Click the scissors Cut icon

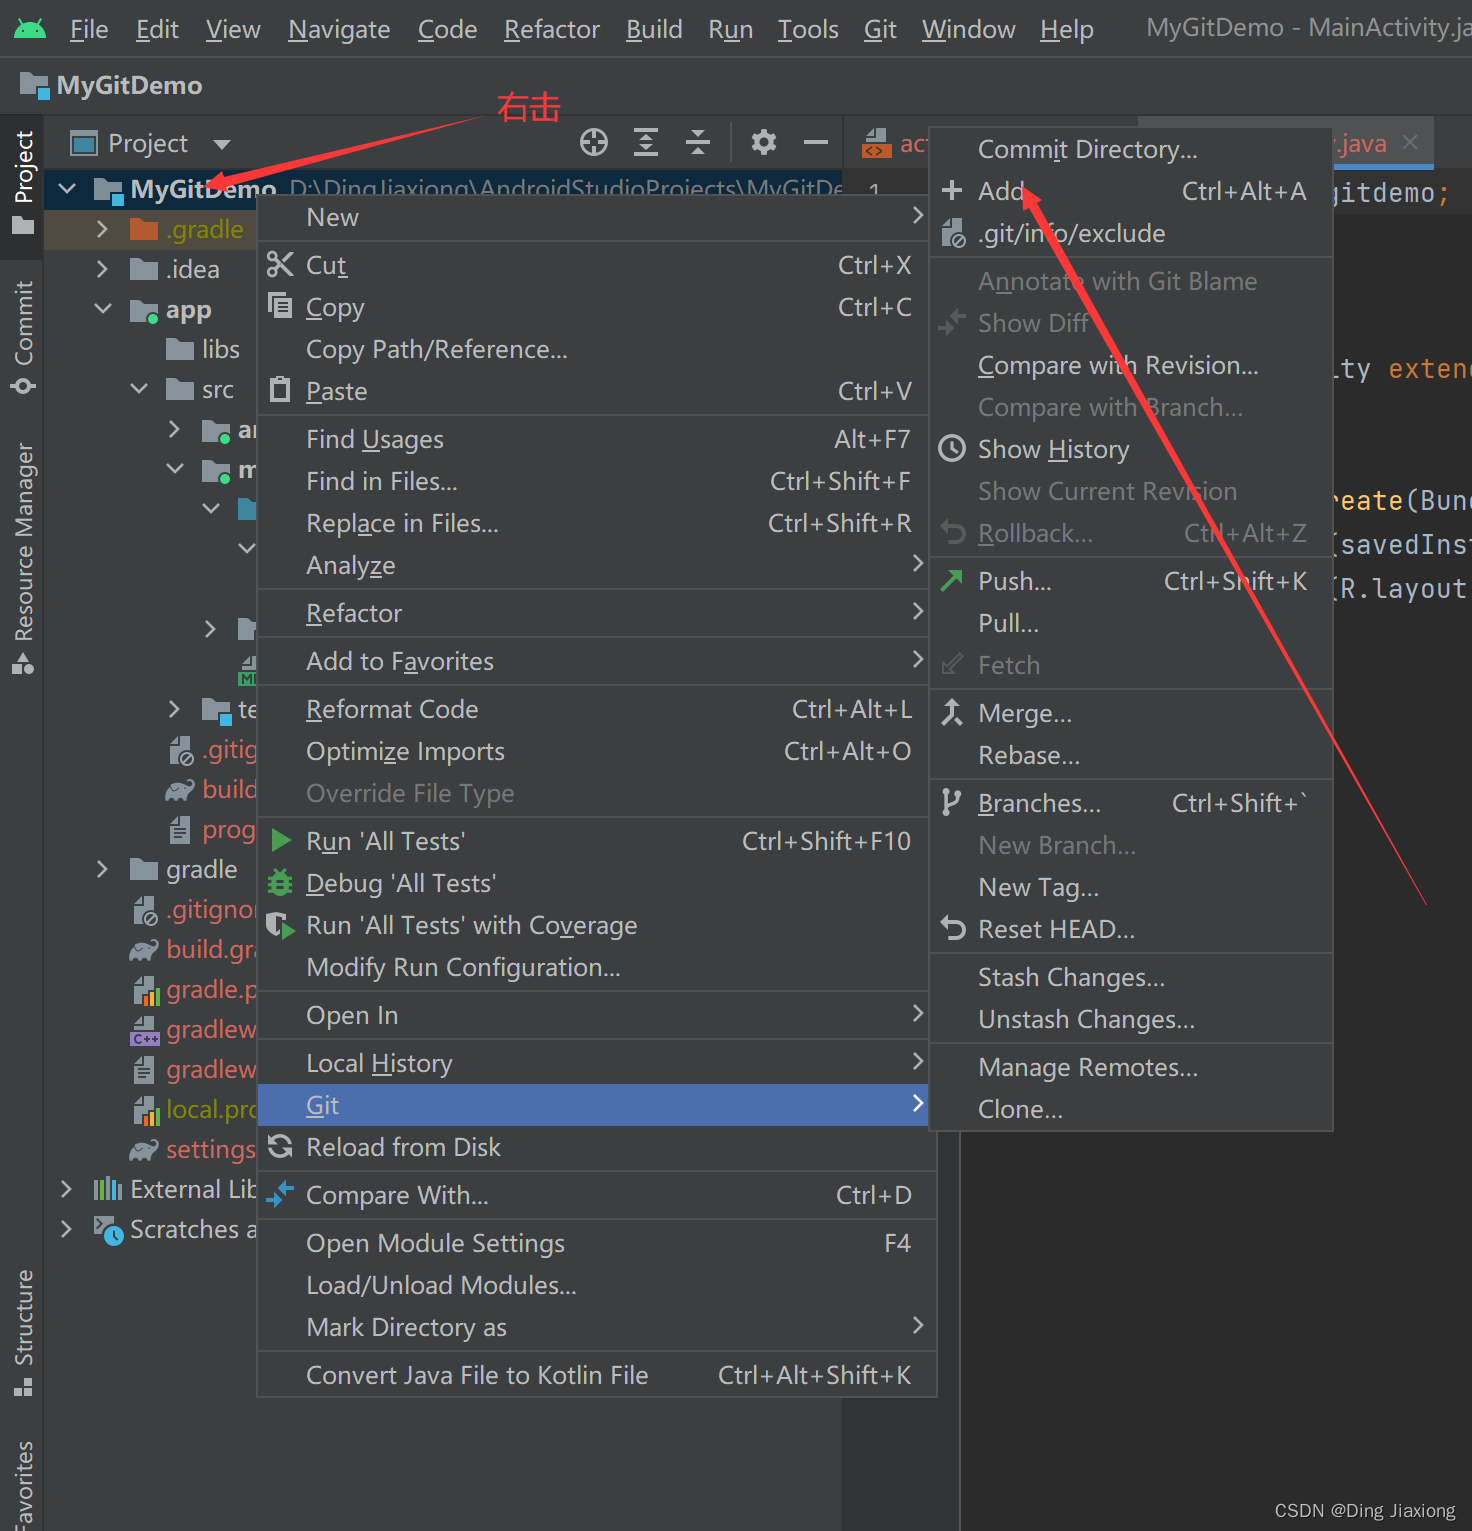pyautogui.click(x=281, y=265)
